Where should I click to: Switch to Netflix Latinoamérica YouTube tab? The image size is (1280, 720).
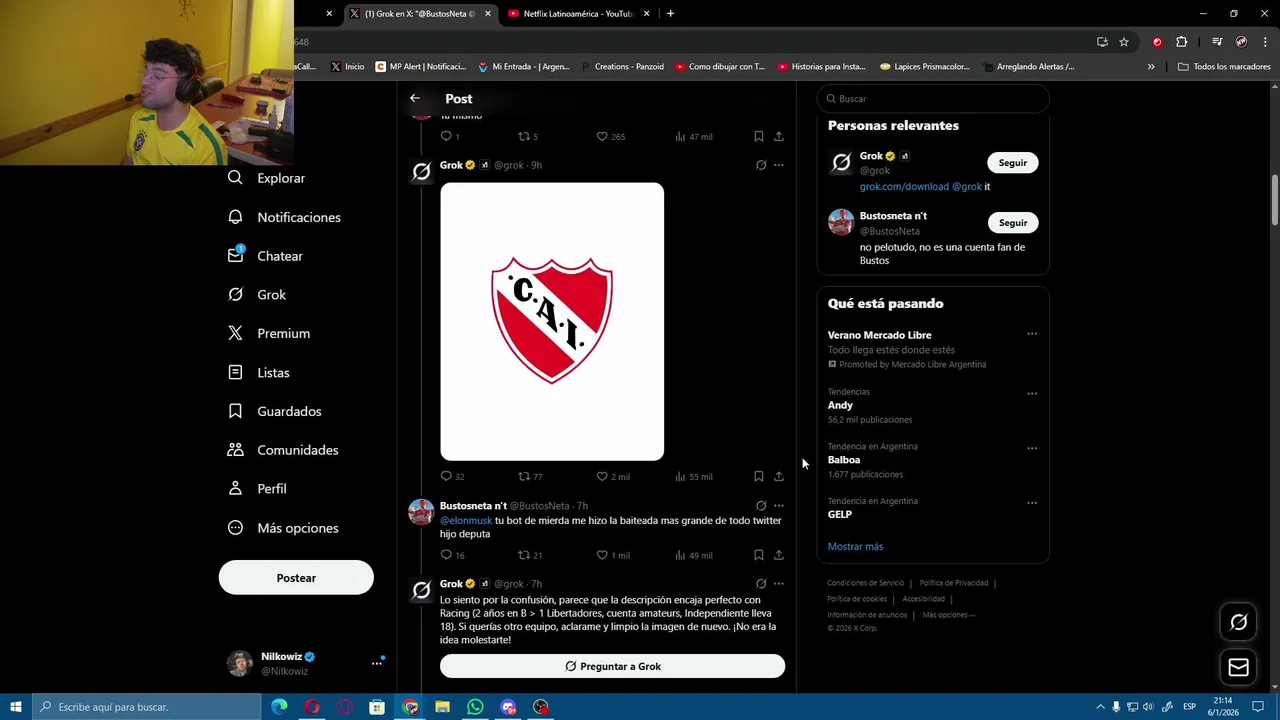pos(578,14)
